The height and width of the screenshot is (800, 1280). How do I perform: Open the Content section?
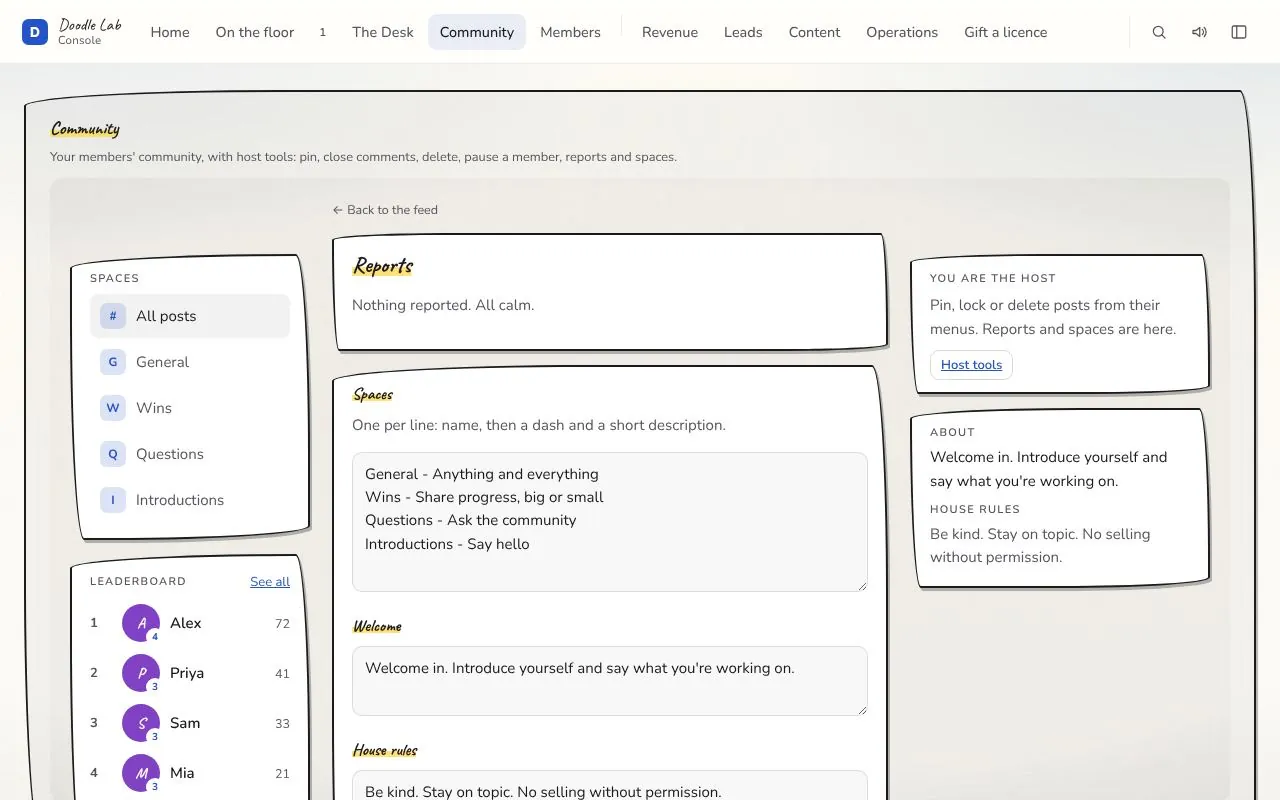[x=814, y=32]
